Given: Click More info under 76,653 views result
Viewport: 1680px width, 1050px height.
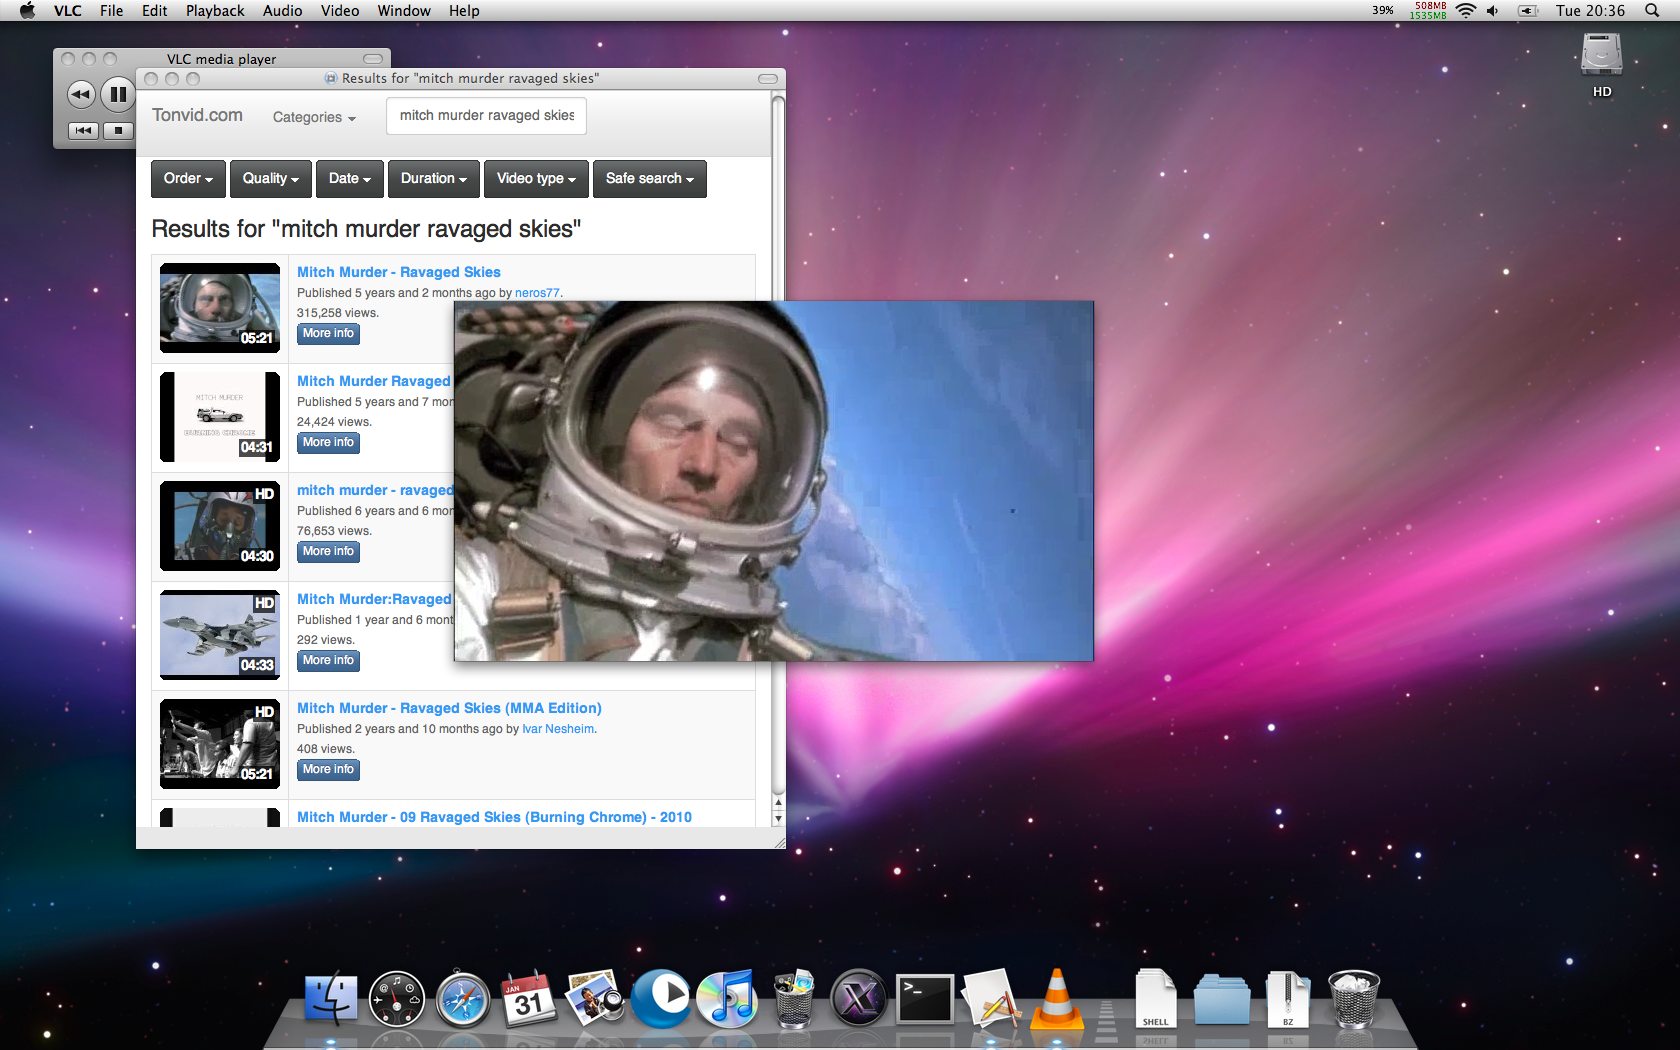Looking at the screenshot, I should pyautogui.click(x=328, y=552).
